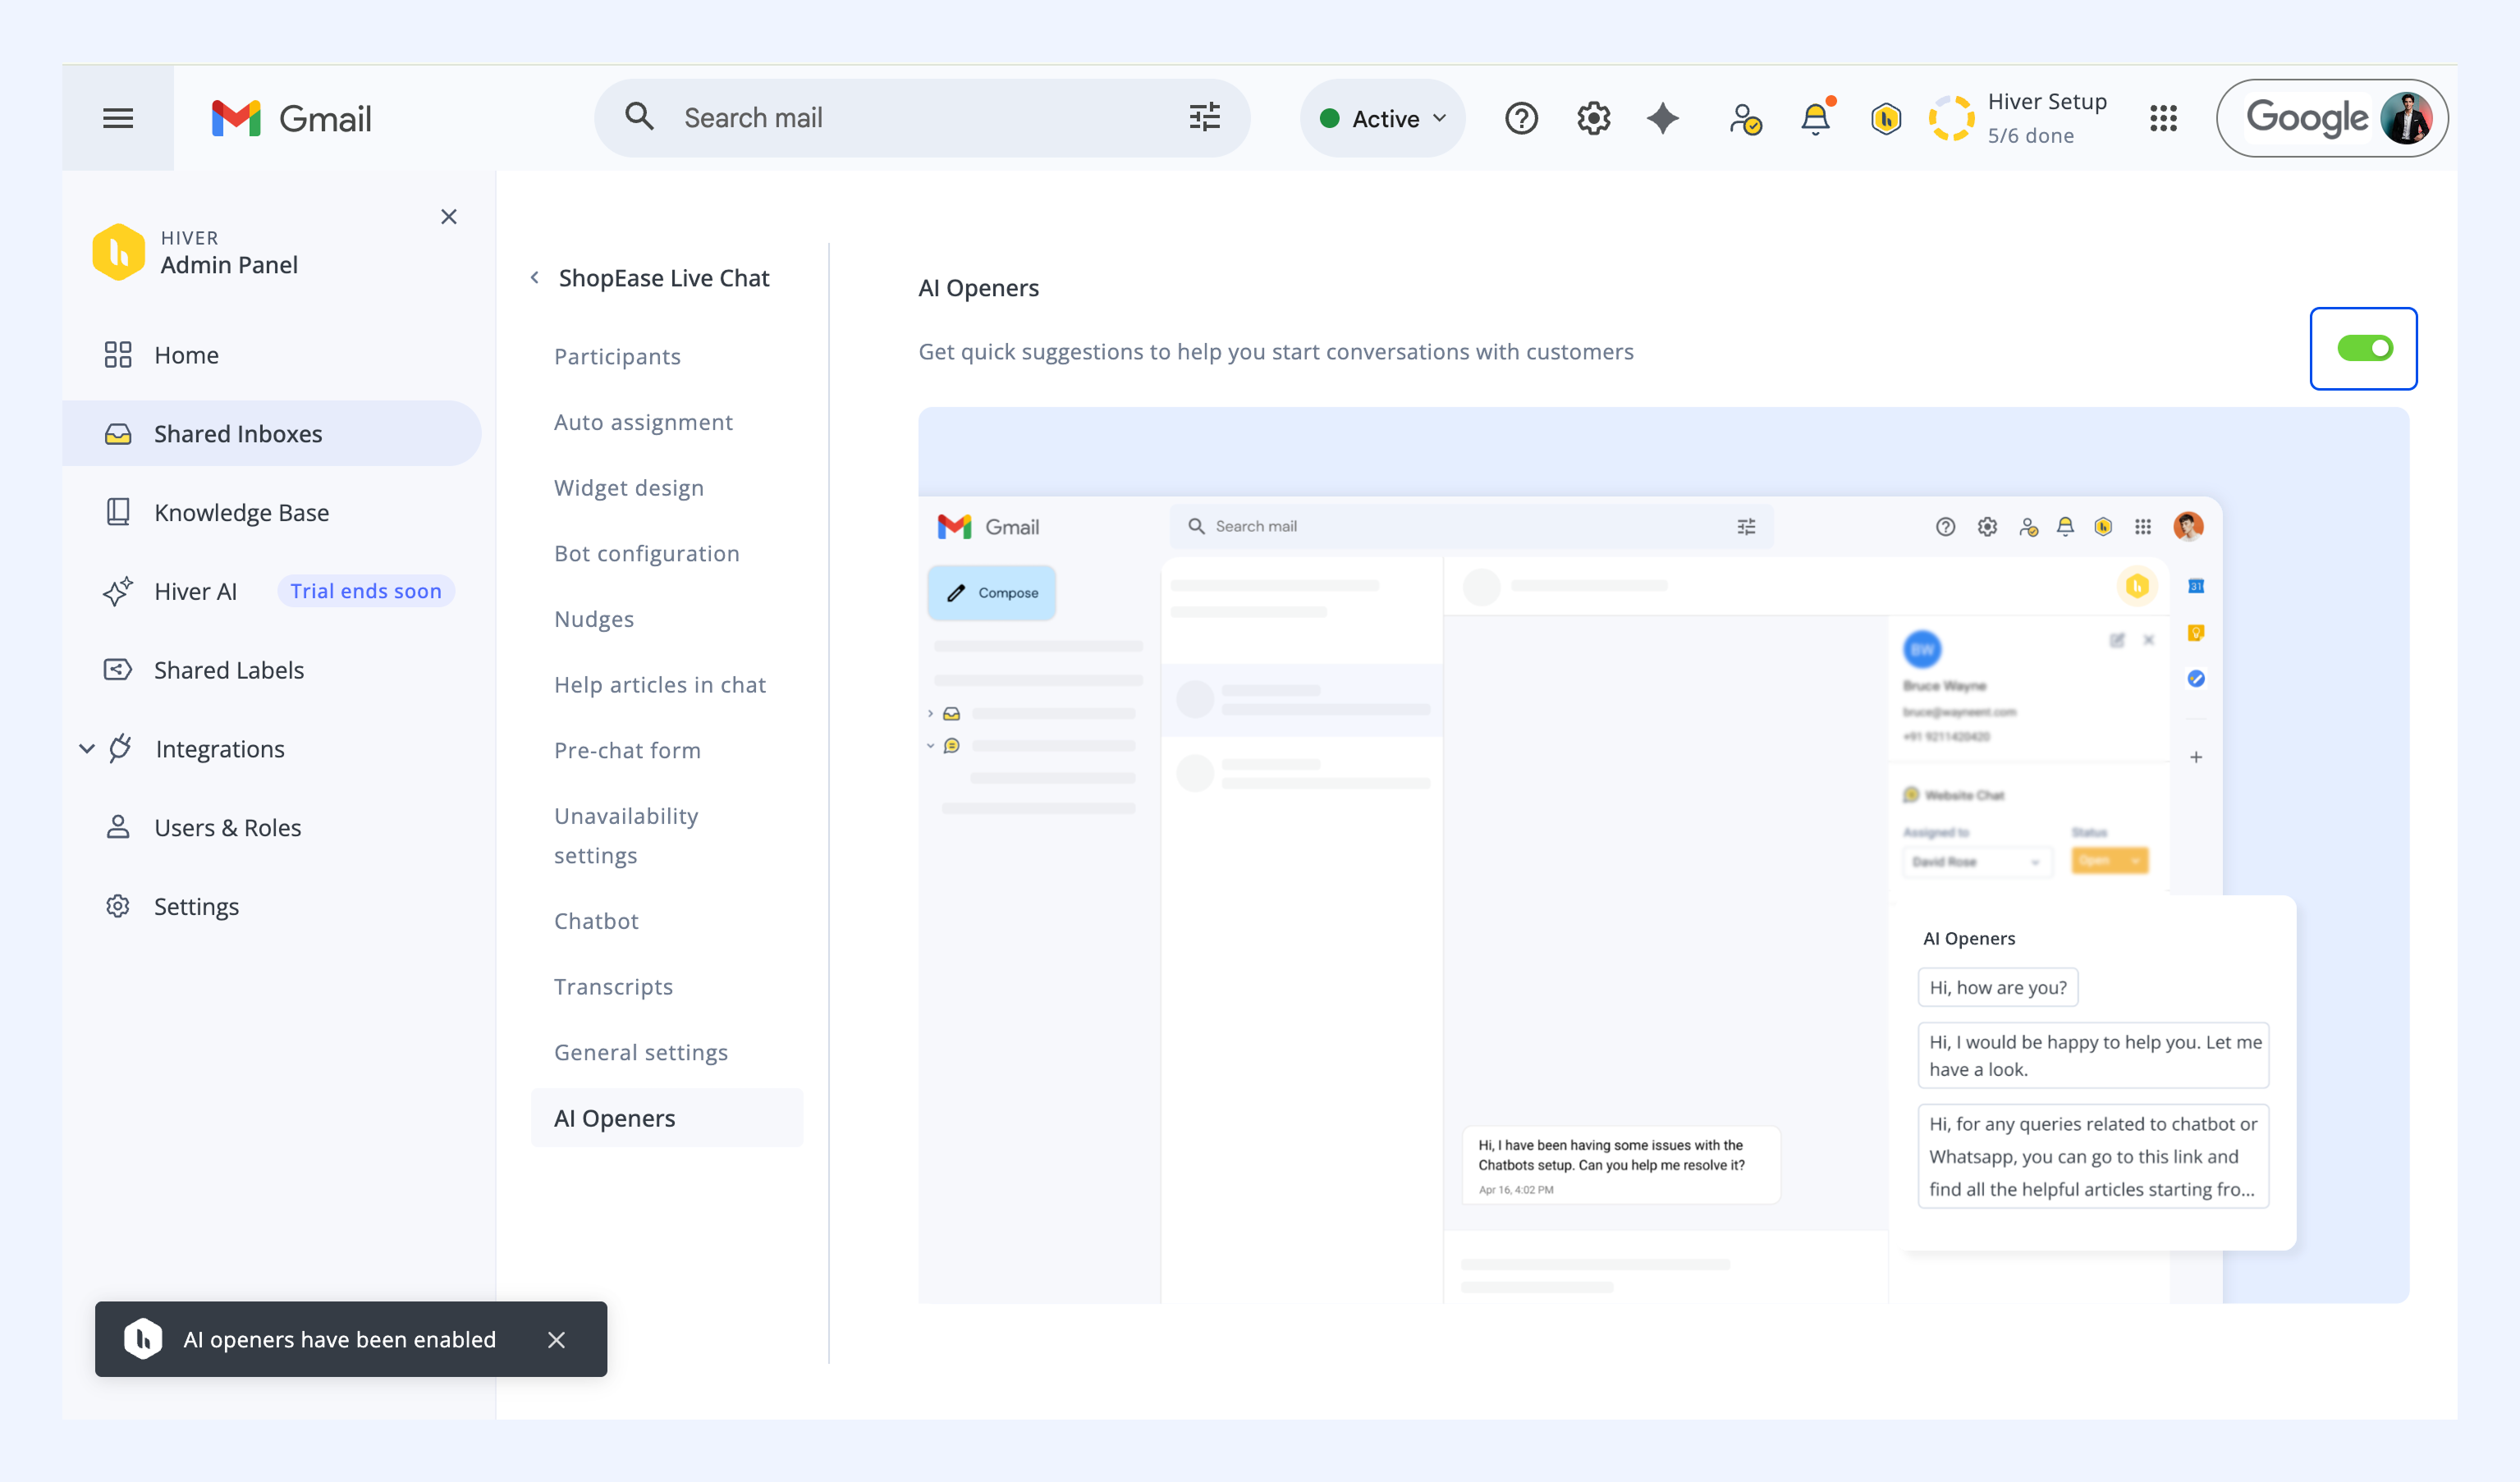Click 'Get quick suggestions' description text
The image size is (2520, 1482).
coord(1276,352)
